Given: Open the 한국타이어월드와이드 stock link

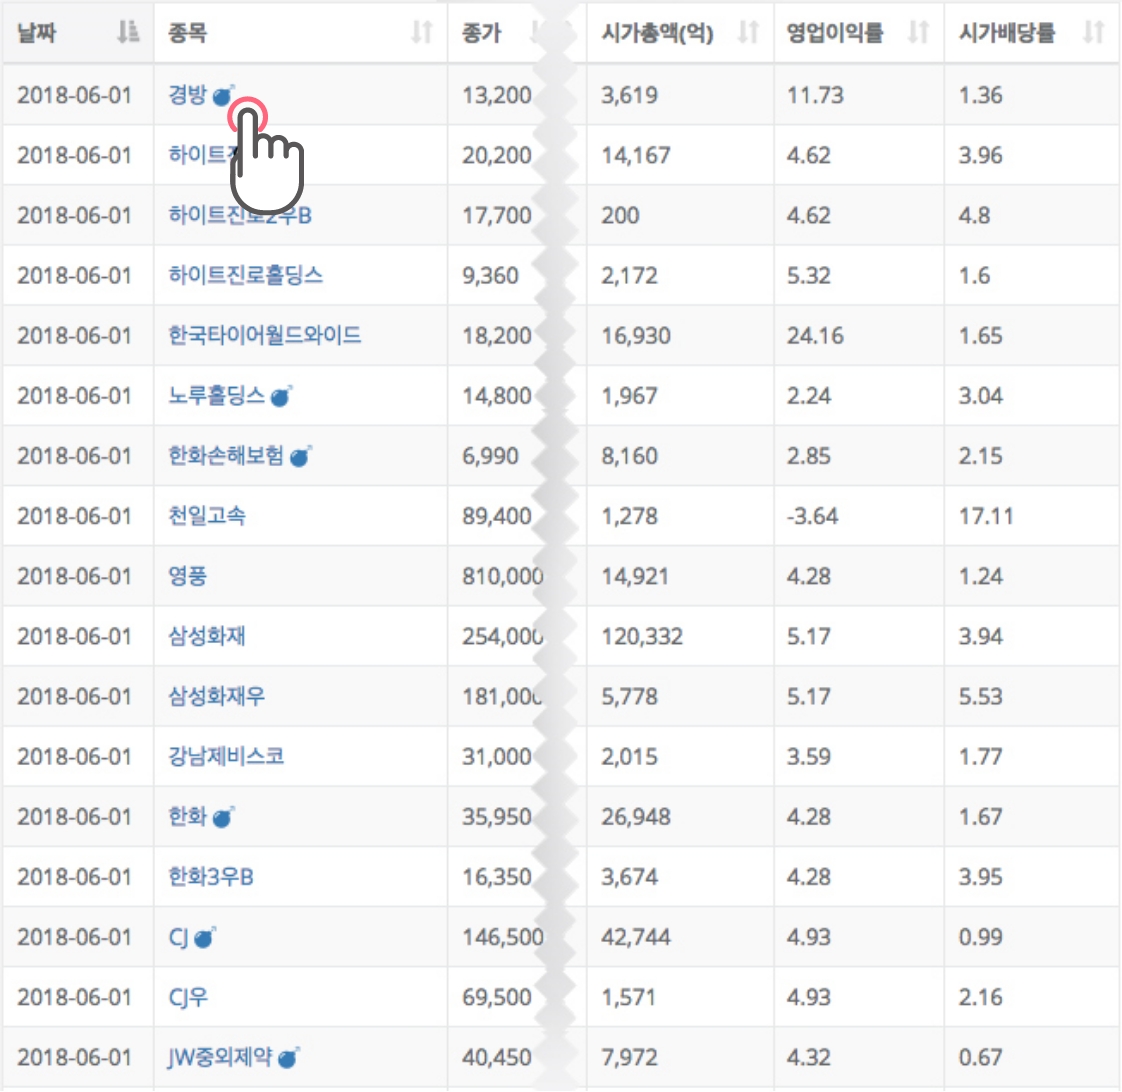Looking at the screenshot, I should coord(265,336).
